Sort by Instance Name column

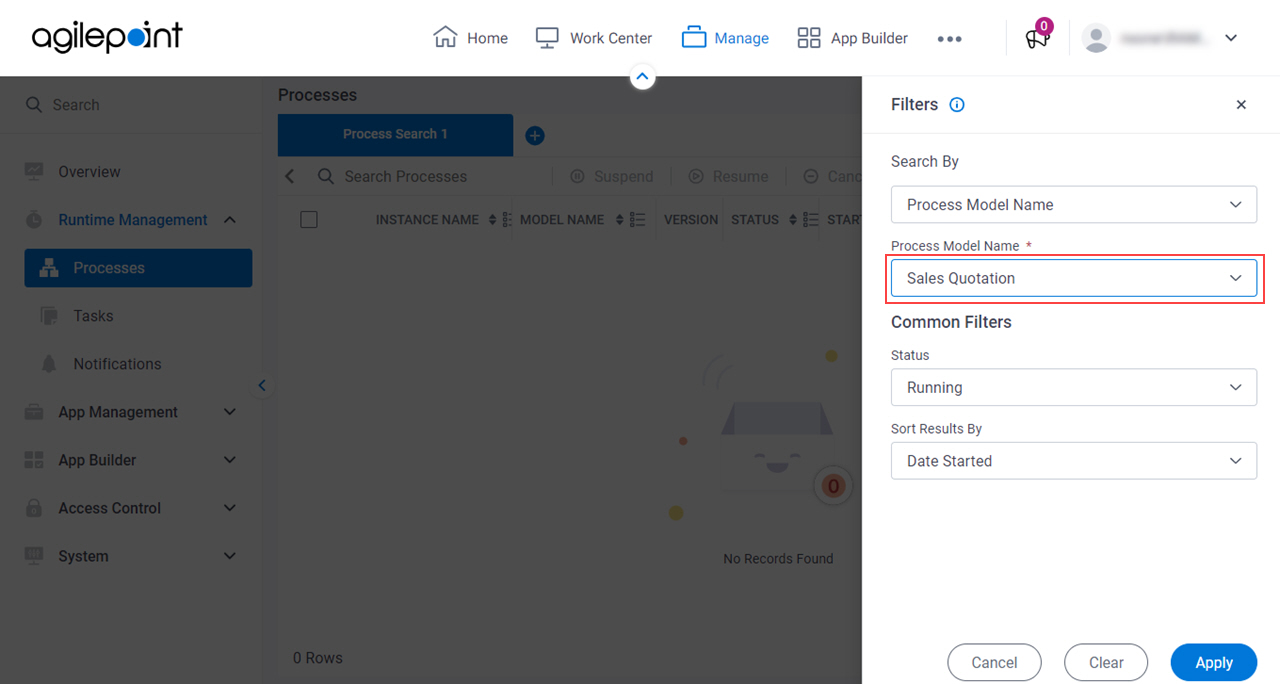[491, 220]
